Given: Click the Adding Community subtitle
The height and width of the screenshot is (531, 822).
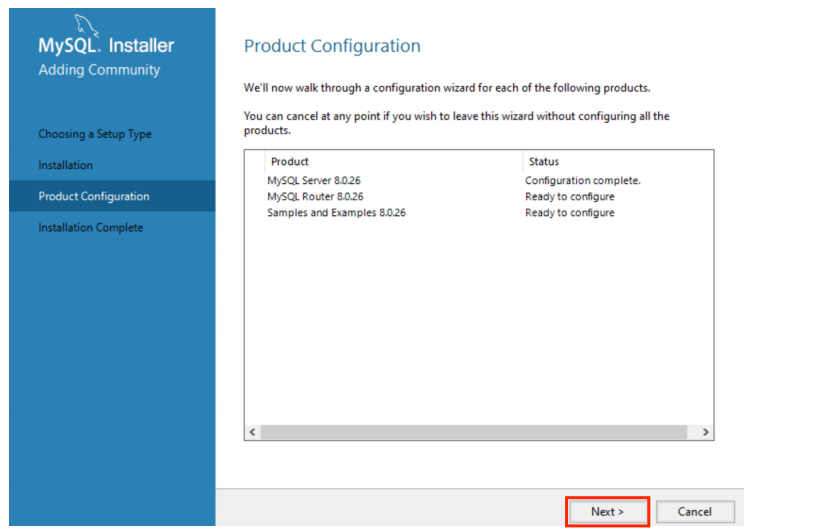Looking at the screenshot, I should pyautogui.click(x=99, y=70).
